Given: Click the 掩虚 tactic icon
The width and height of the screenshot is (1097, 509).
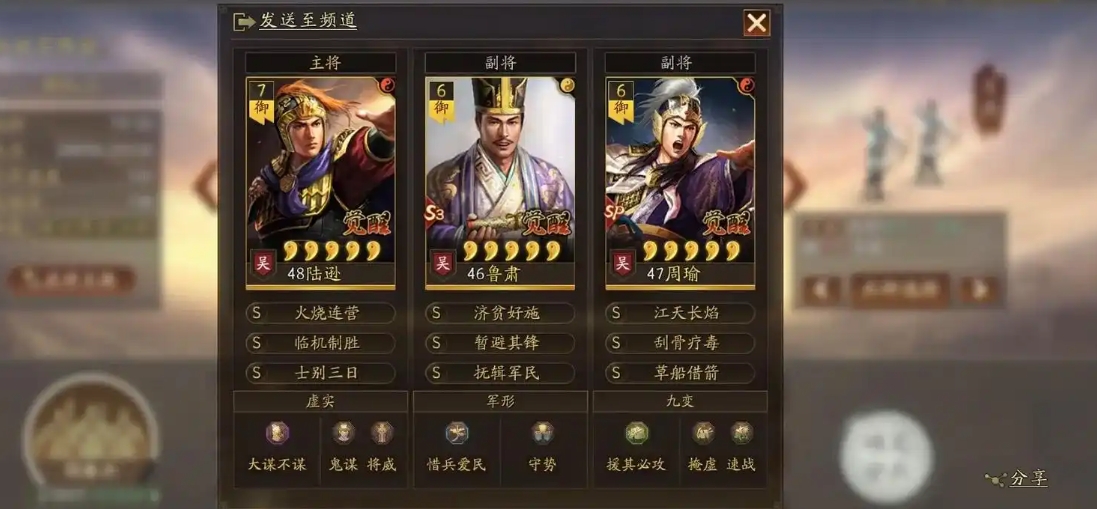Looking at the screenshot, I should [703, 433].
